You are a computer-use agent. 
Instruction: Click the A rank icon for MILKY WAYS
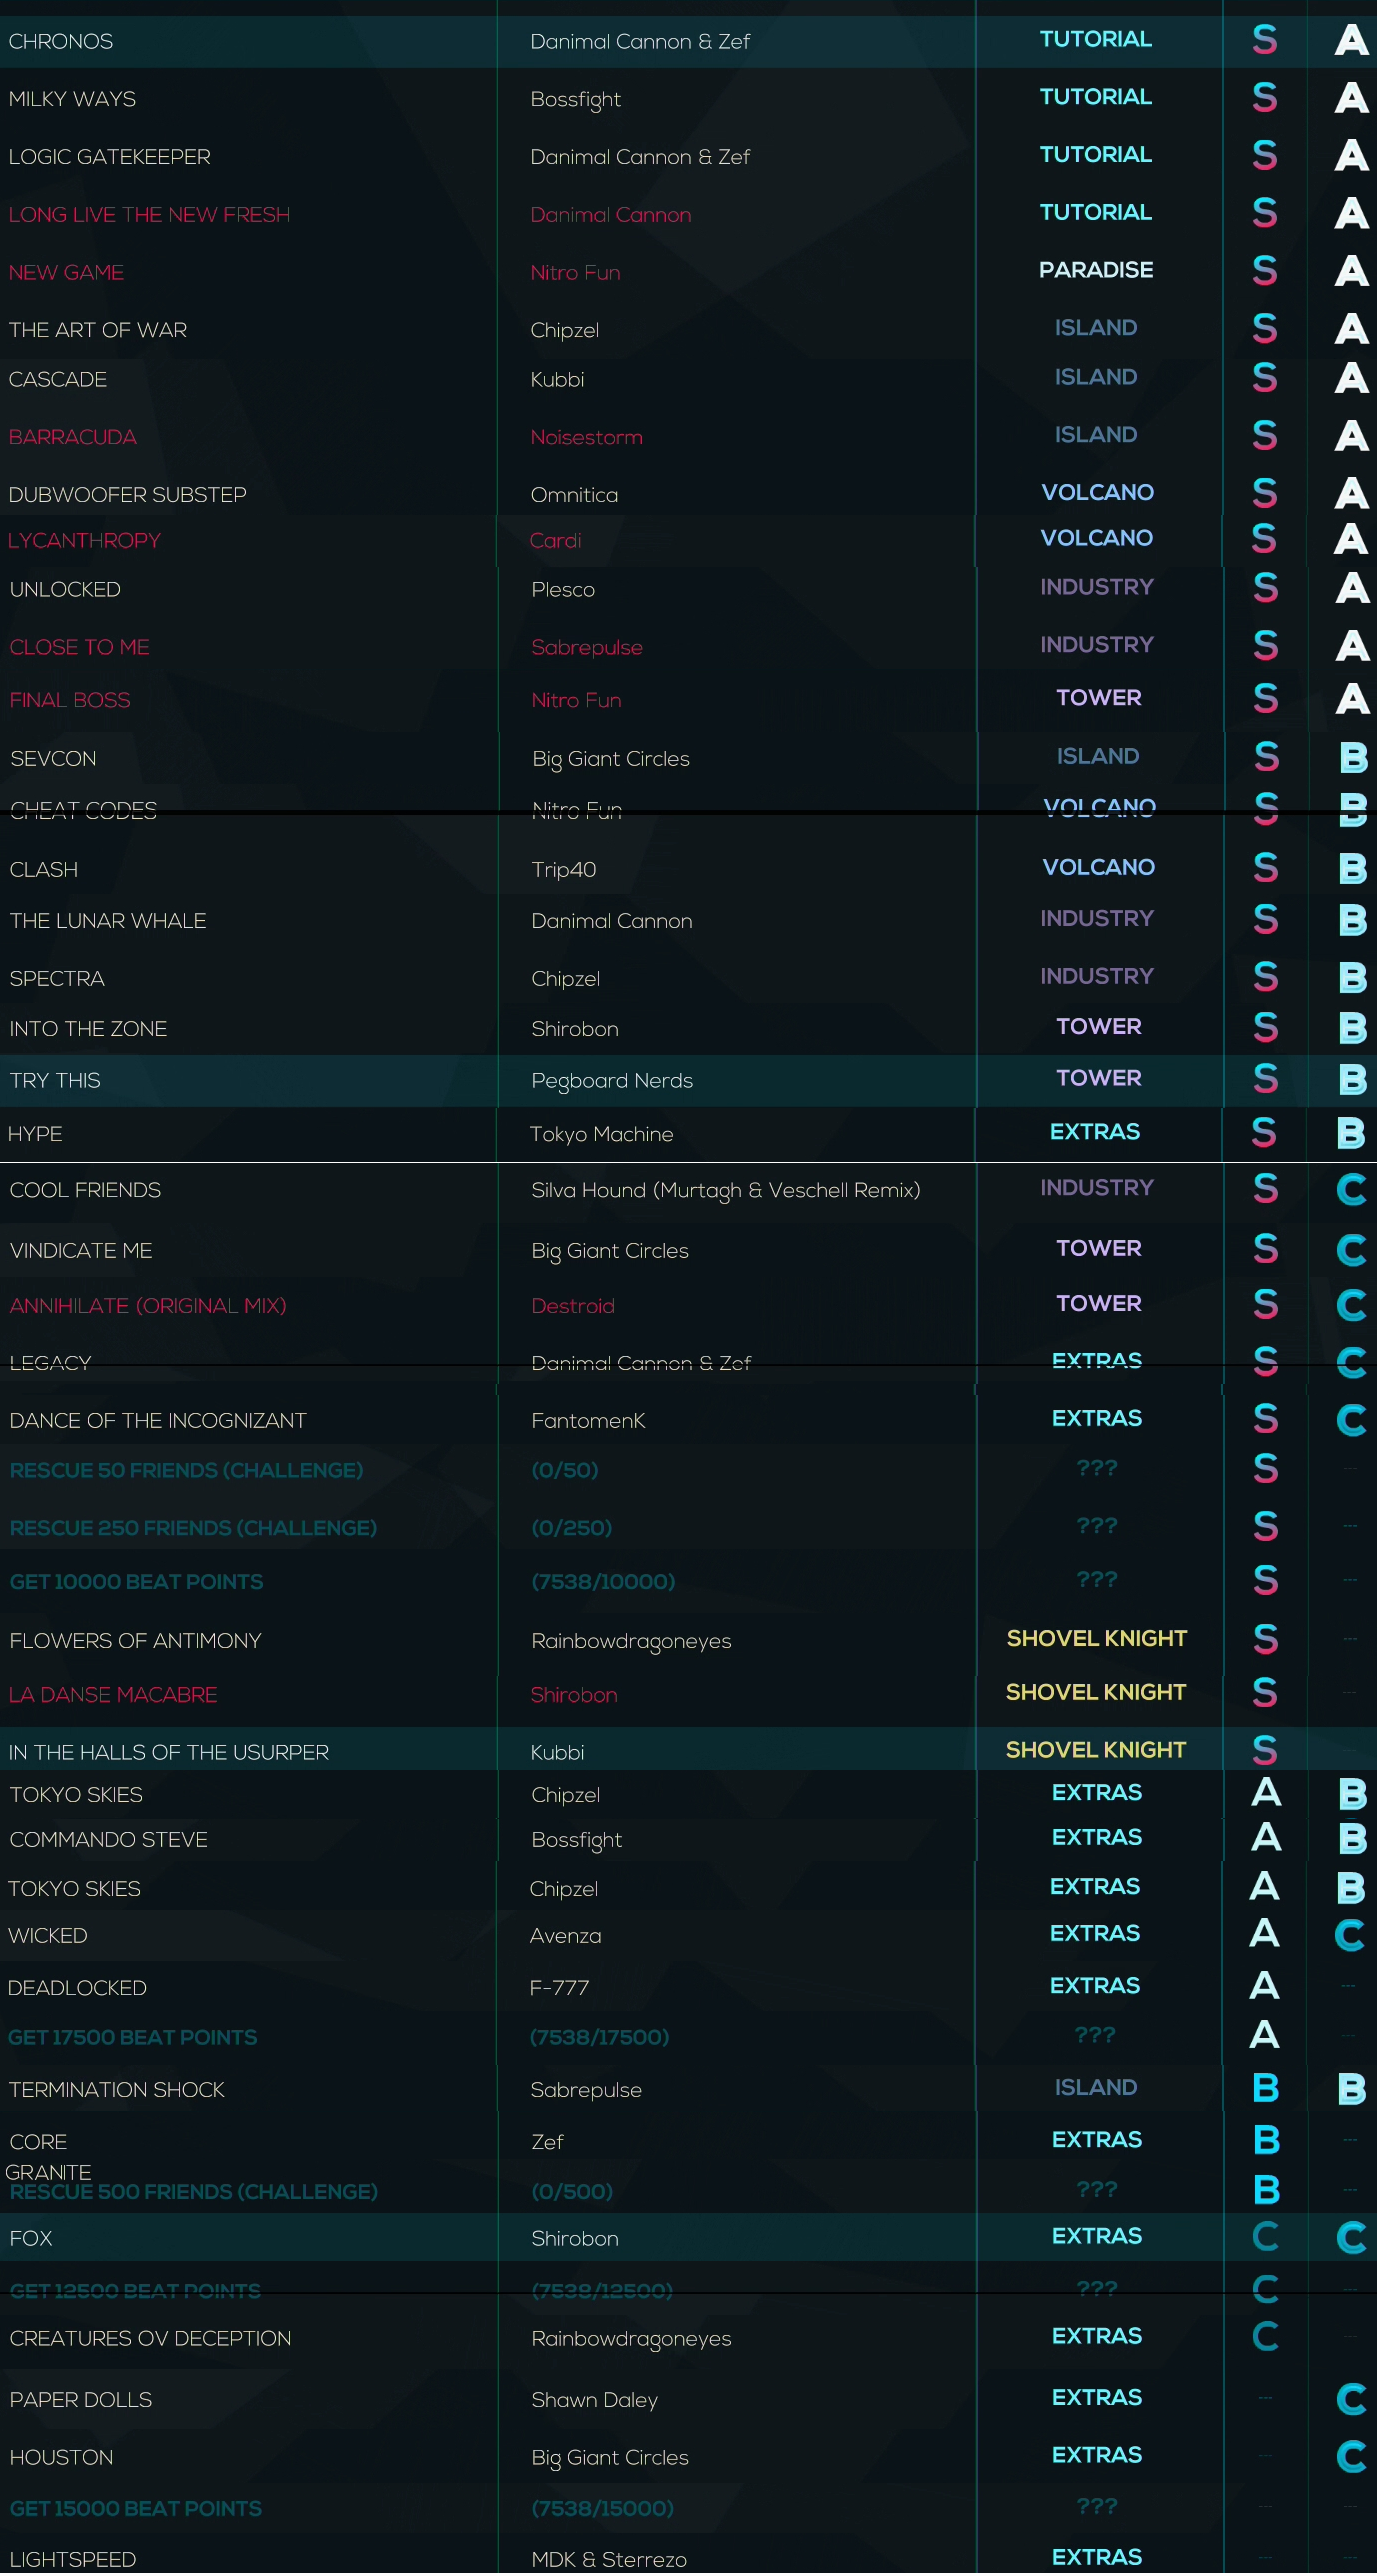(x=1351, y=98)
